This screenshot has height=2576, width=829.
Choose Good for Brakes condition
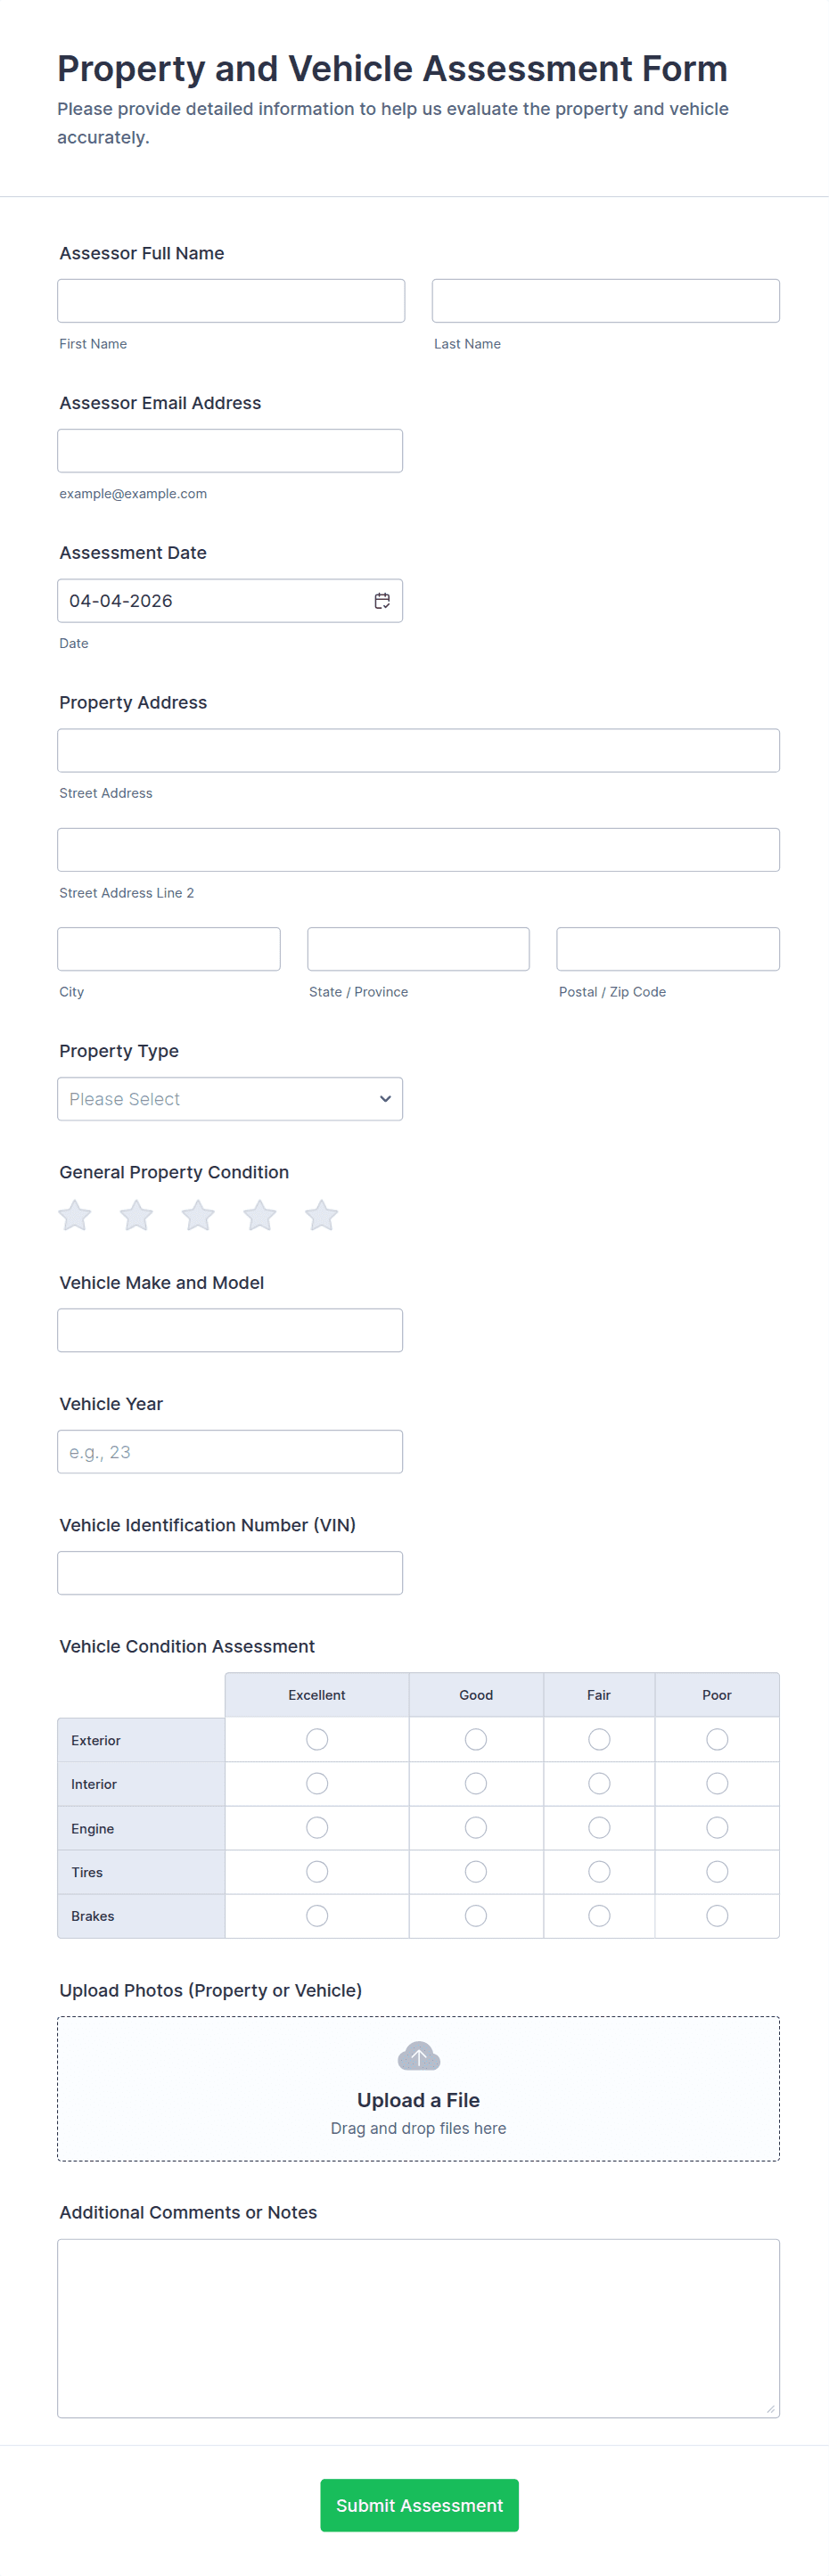[x=476, y=1916]
